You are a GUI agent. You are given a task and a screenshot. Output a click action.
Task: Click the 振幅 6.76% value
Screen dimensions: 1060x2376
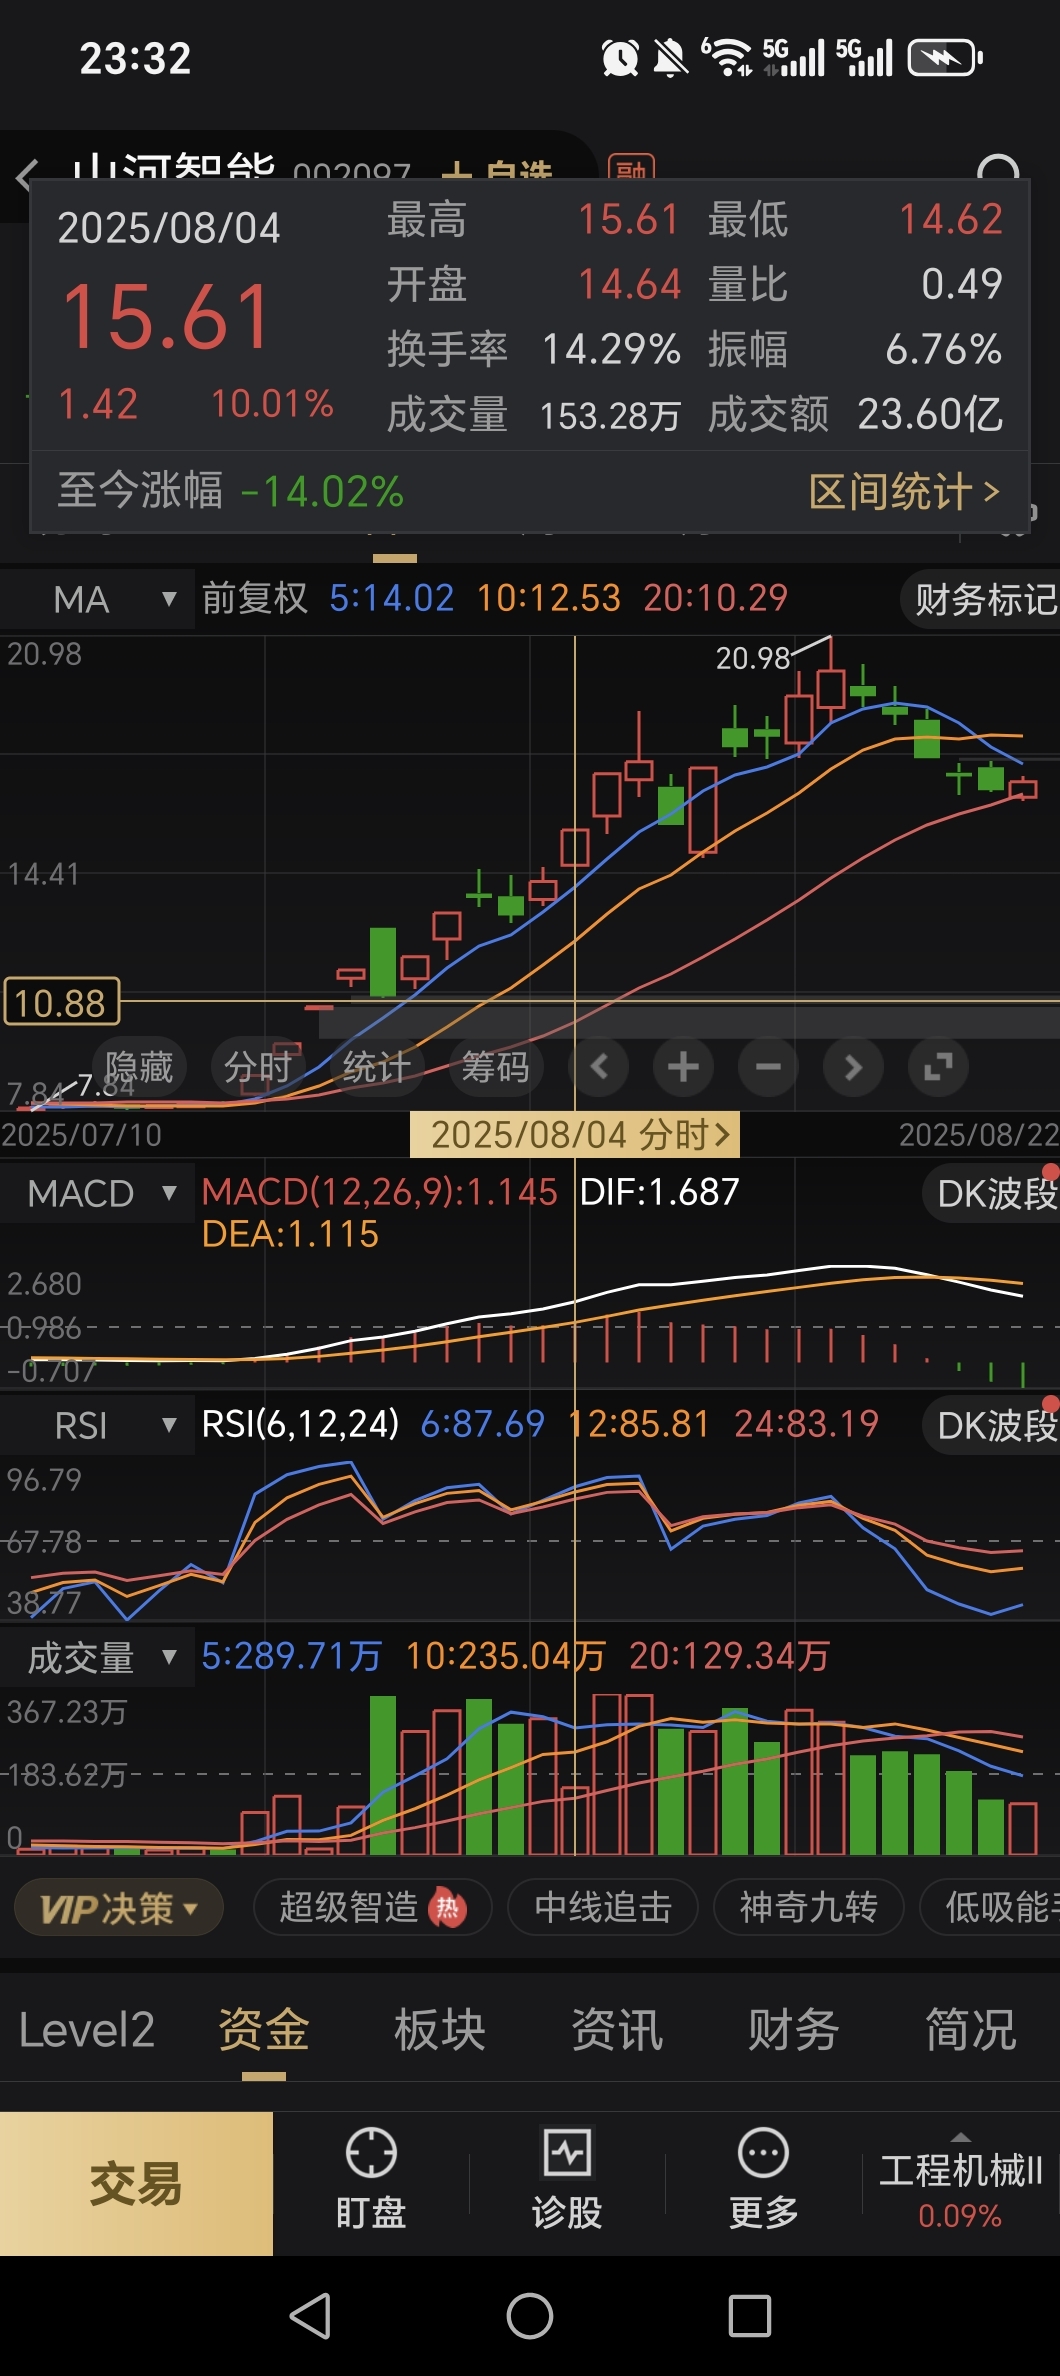pos(943,349)
